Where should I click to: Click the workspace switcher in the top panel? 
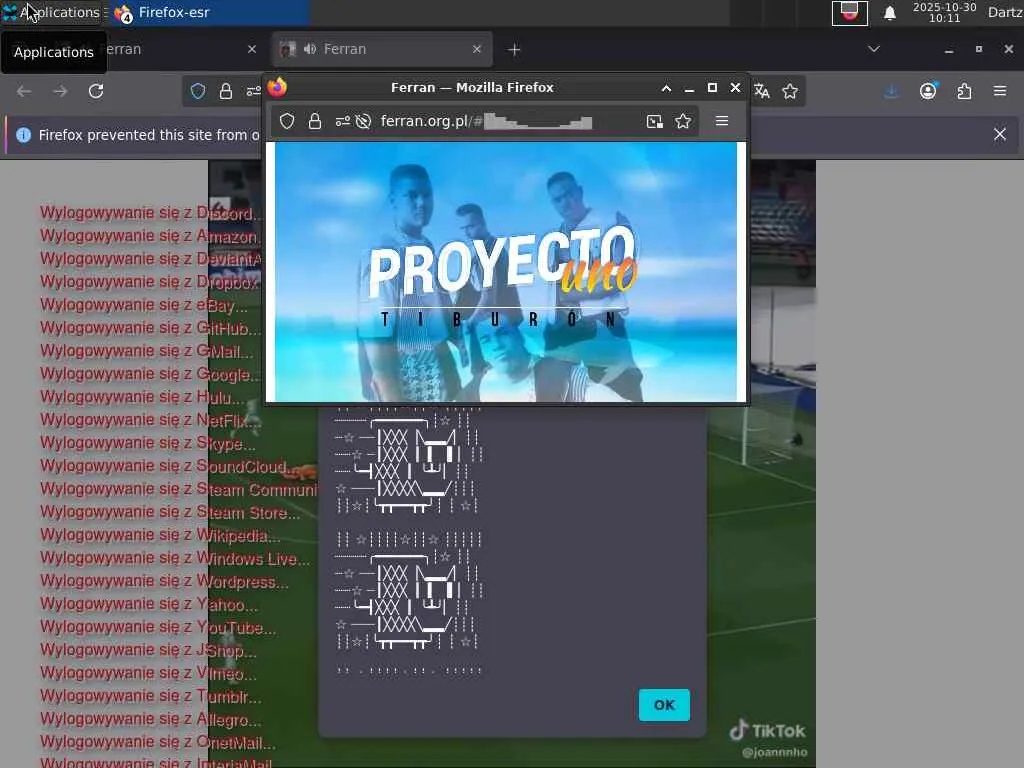[x=850, y=12]
